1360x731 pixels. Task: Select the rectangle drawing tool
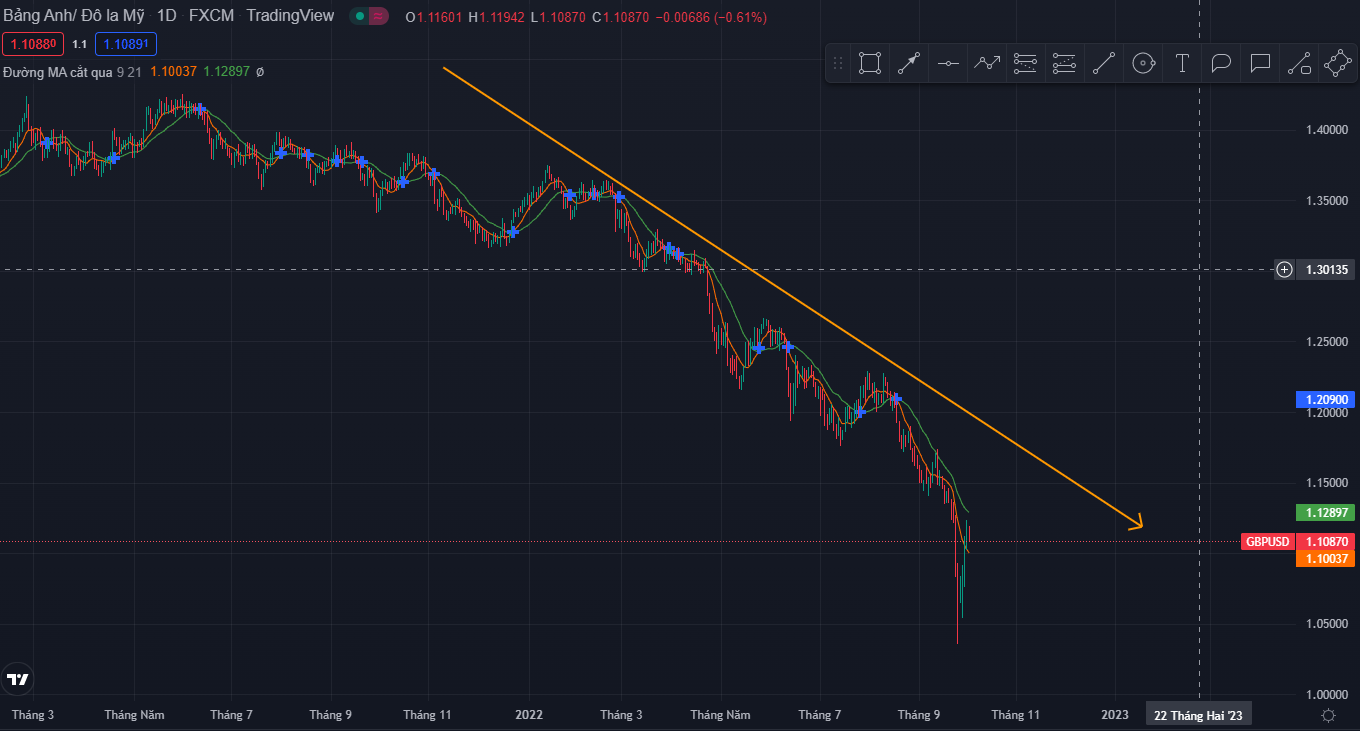click(x=870, y=64)
